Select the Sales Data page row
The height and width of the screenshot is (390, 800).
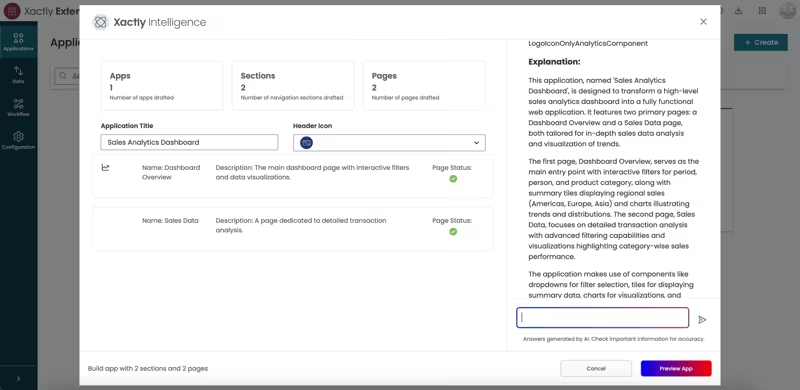pyautogui.click(x=293, y=229)
